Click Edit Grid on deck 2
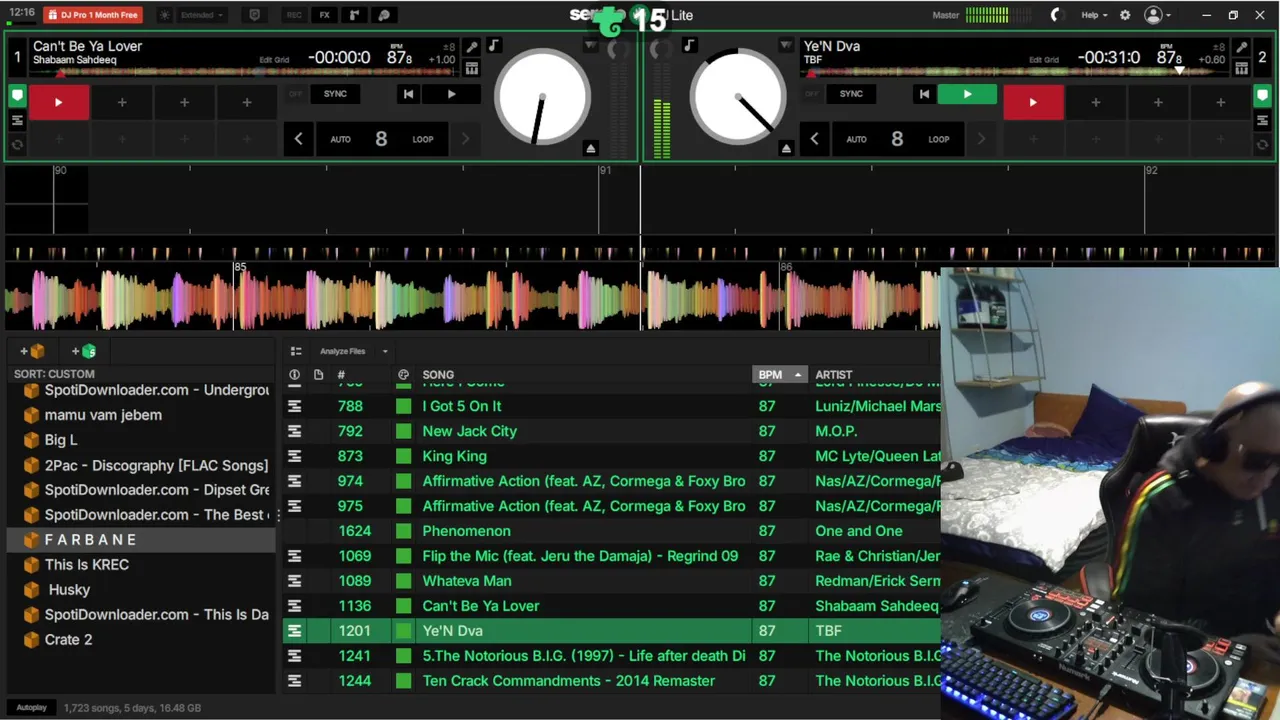This screenshot has height=720, width=1280. pos(1044,60)
